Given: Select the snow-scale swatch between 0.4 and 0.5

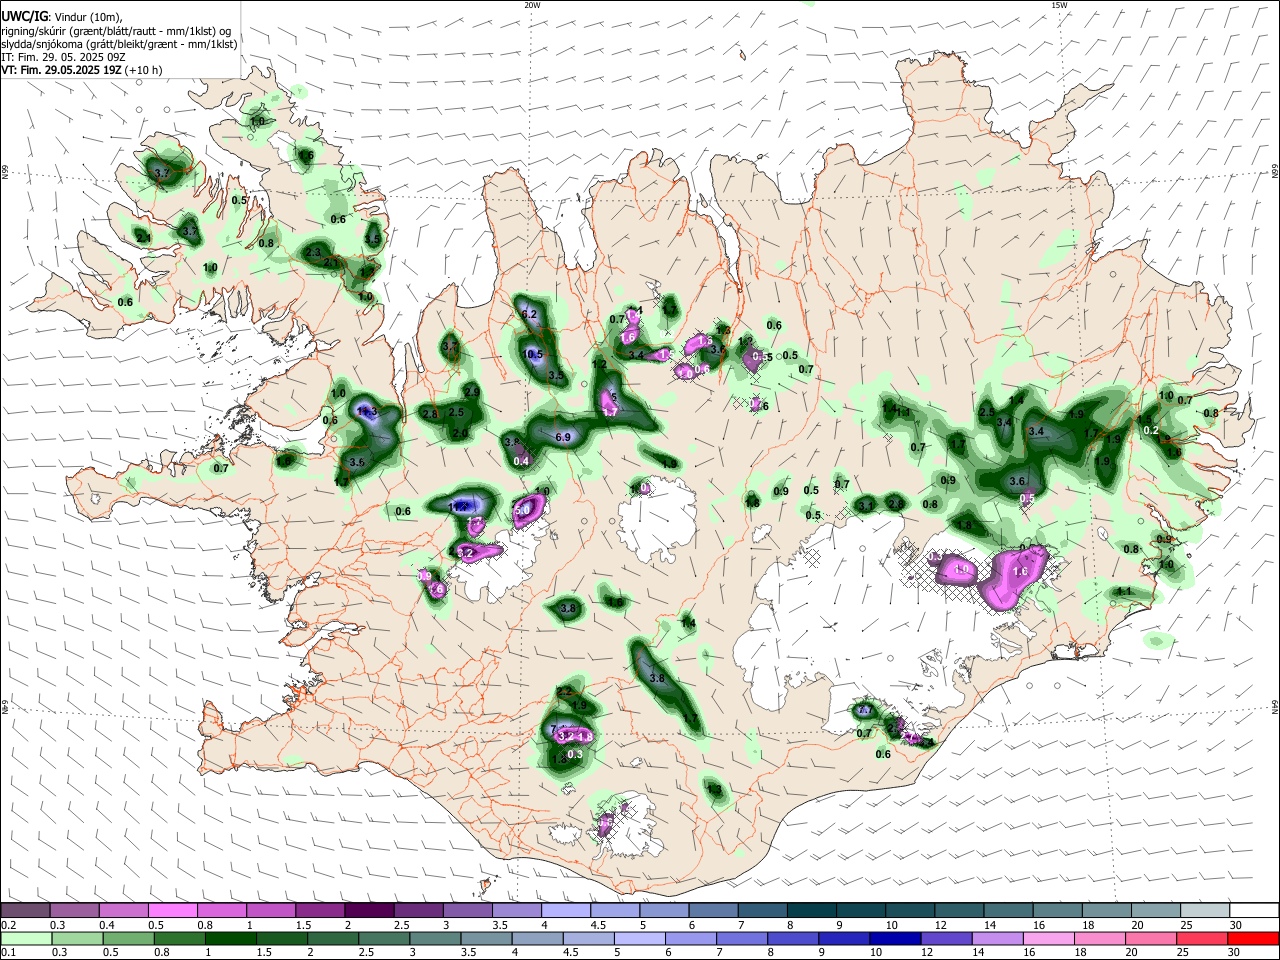Looking at the screenshot, I should tap(123, 911).
